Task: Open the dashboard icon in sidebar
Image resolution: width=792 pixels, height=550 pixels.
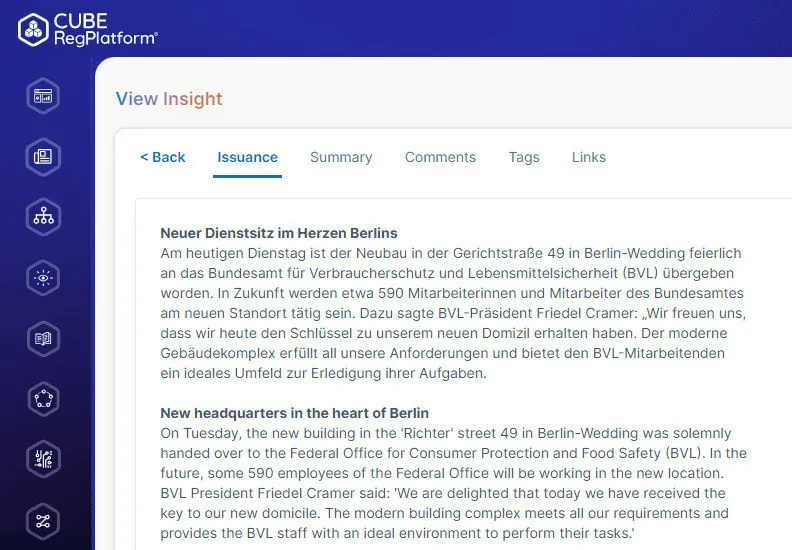Action: [x=43, y=97]
